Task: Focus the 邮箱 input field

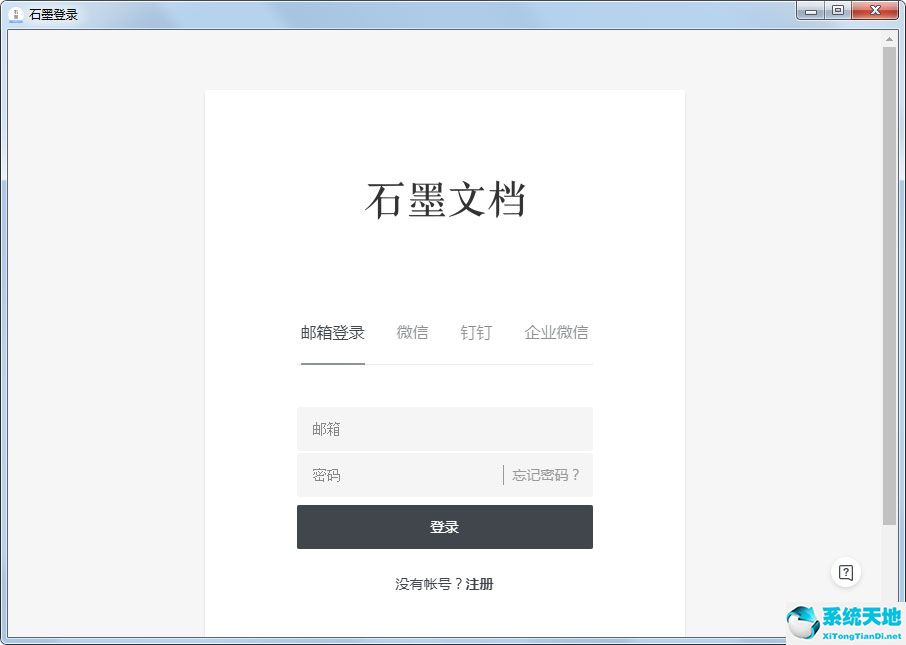Action: click(444, 429)
